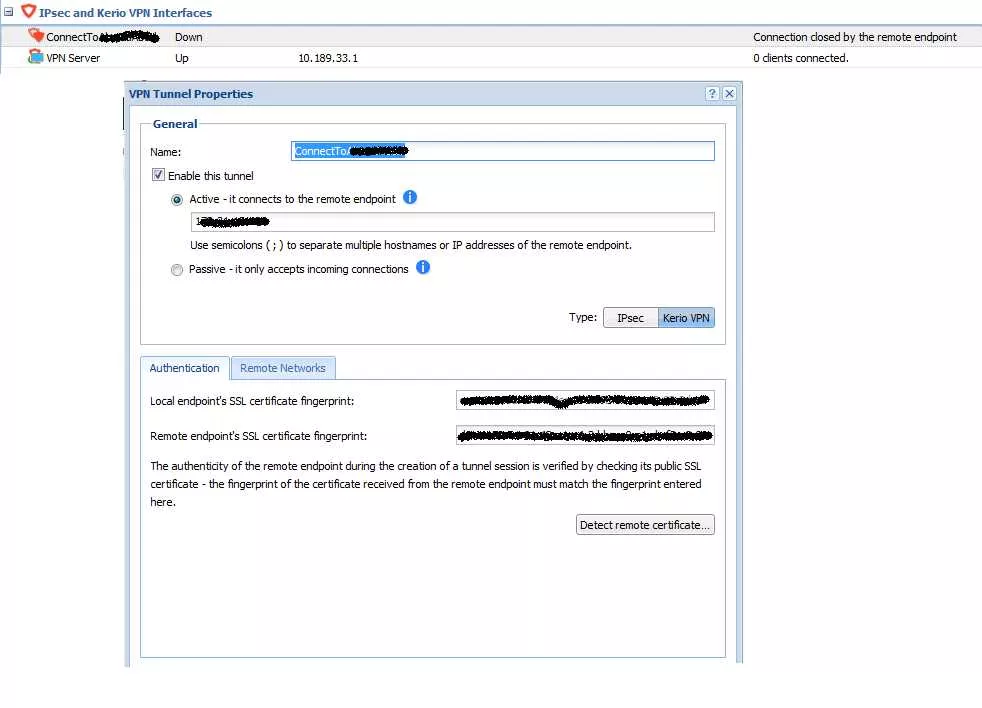Collapse the IPsec and Kerio VPN Interfaces group
The height and width of the screenshot is (708, 982).
click(x=9, y=11)
